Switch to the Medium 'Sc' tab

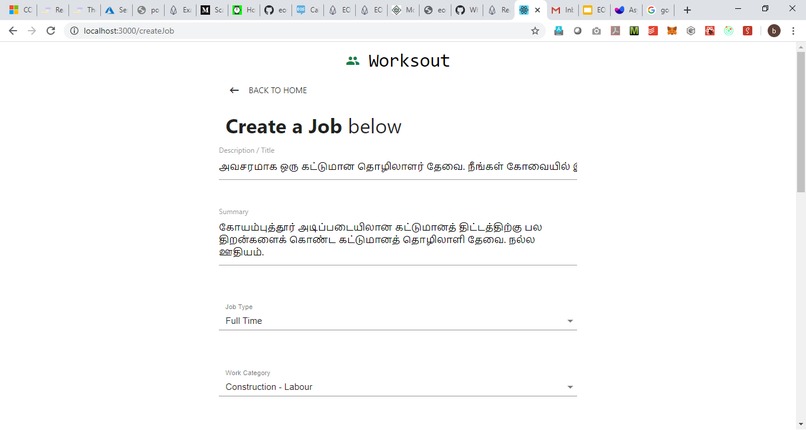(x=211, y=10)
